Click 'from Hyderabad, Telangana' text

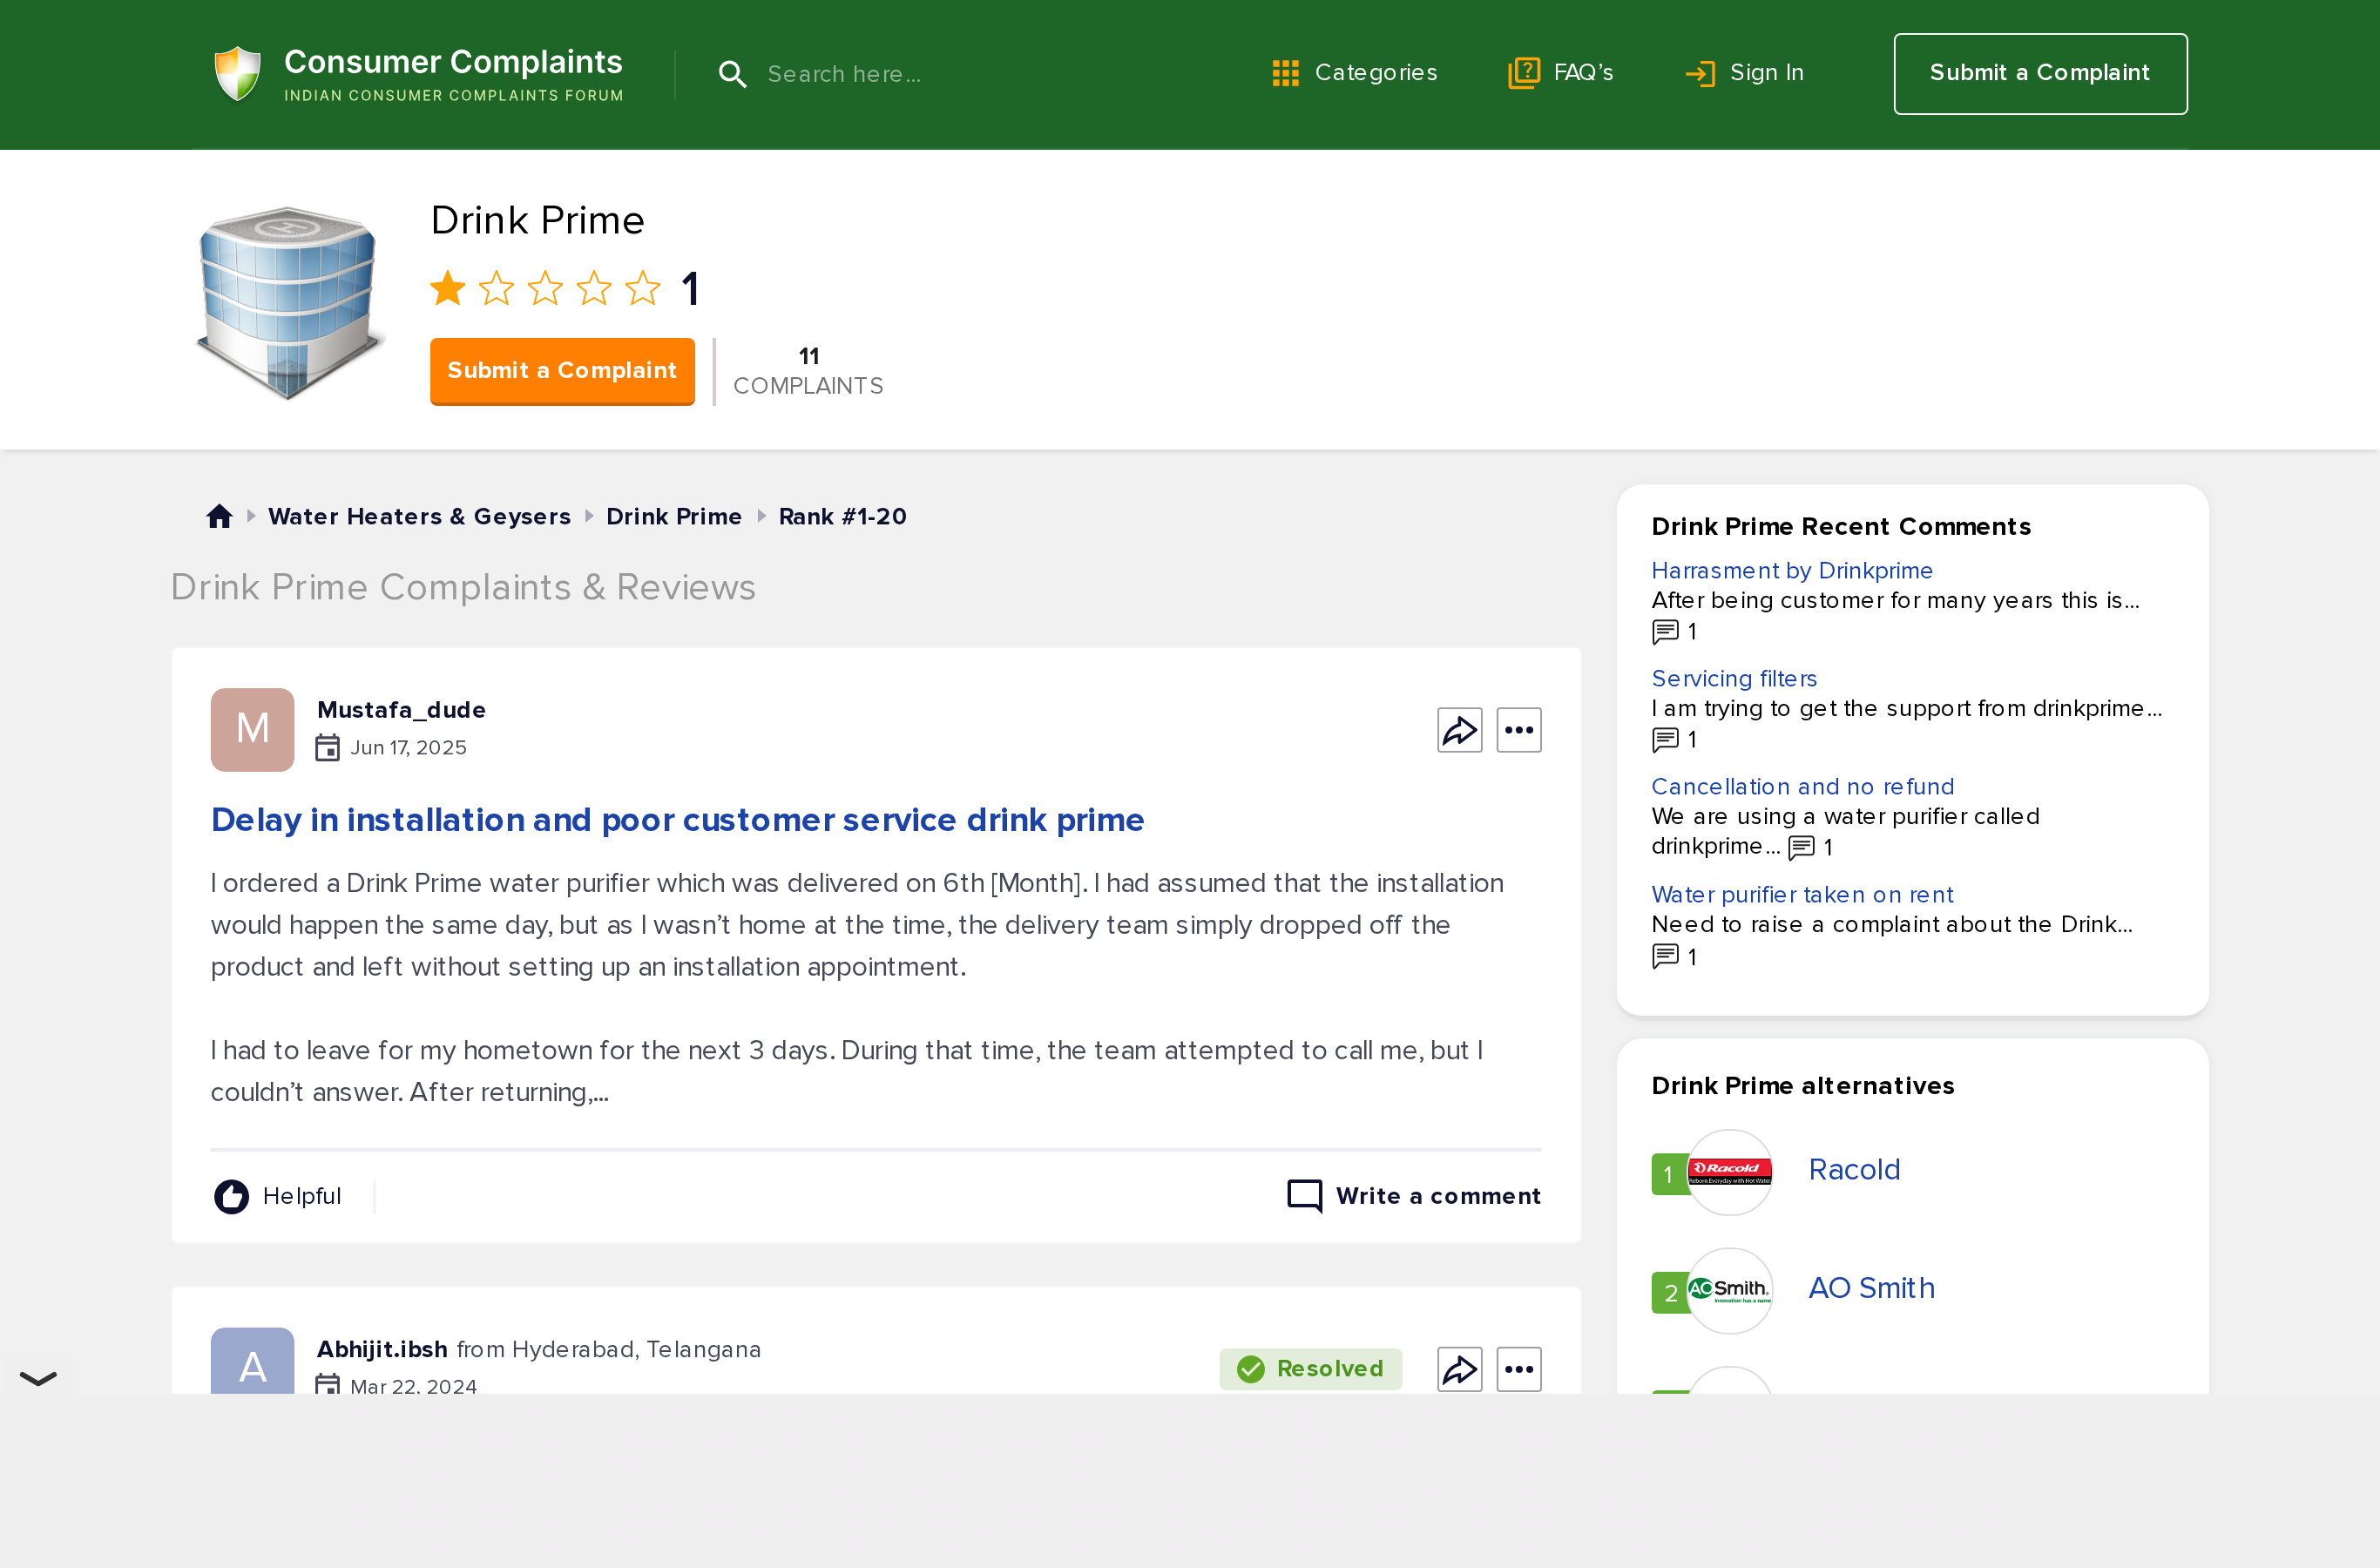[608, 1349]
